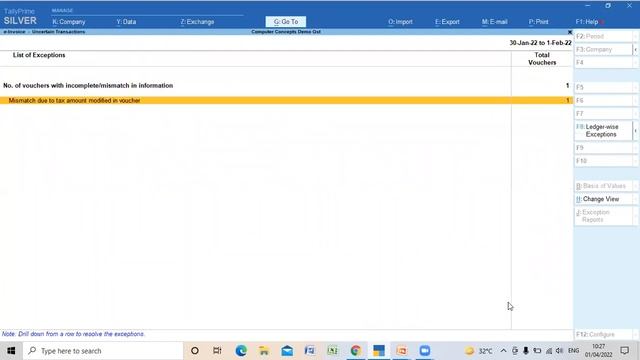Click the G: Go To button
Screen dimensions: 640x360
(x=286, y=22)
